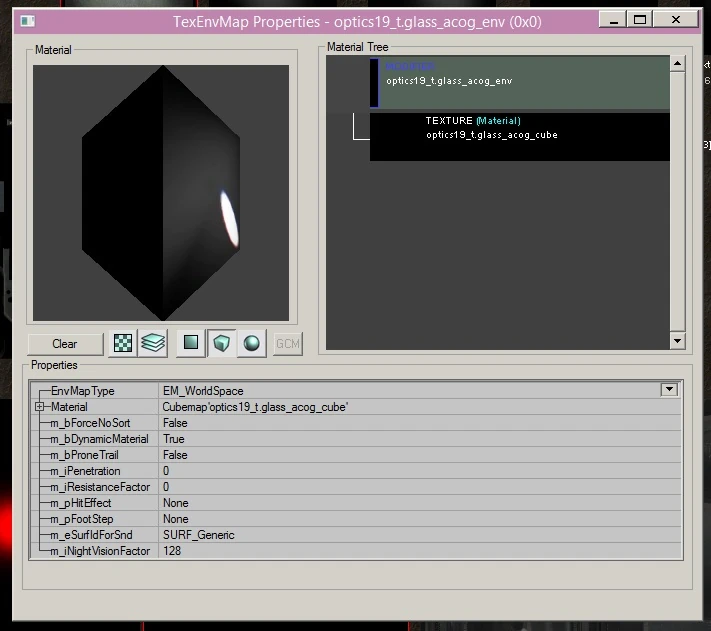
Task: Select the EnvMapType property label
Action: point(83,391)
